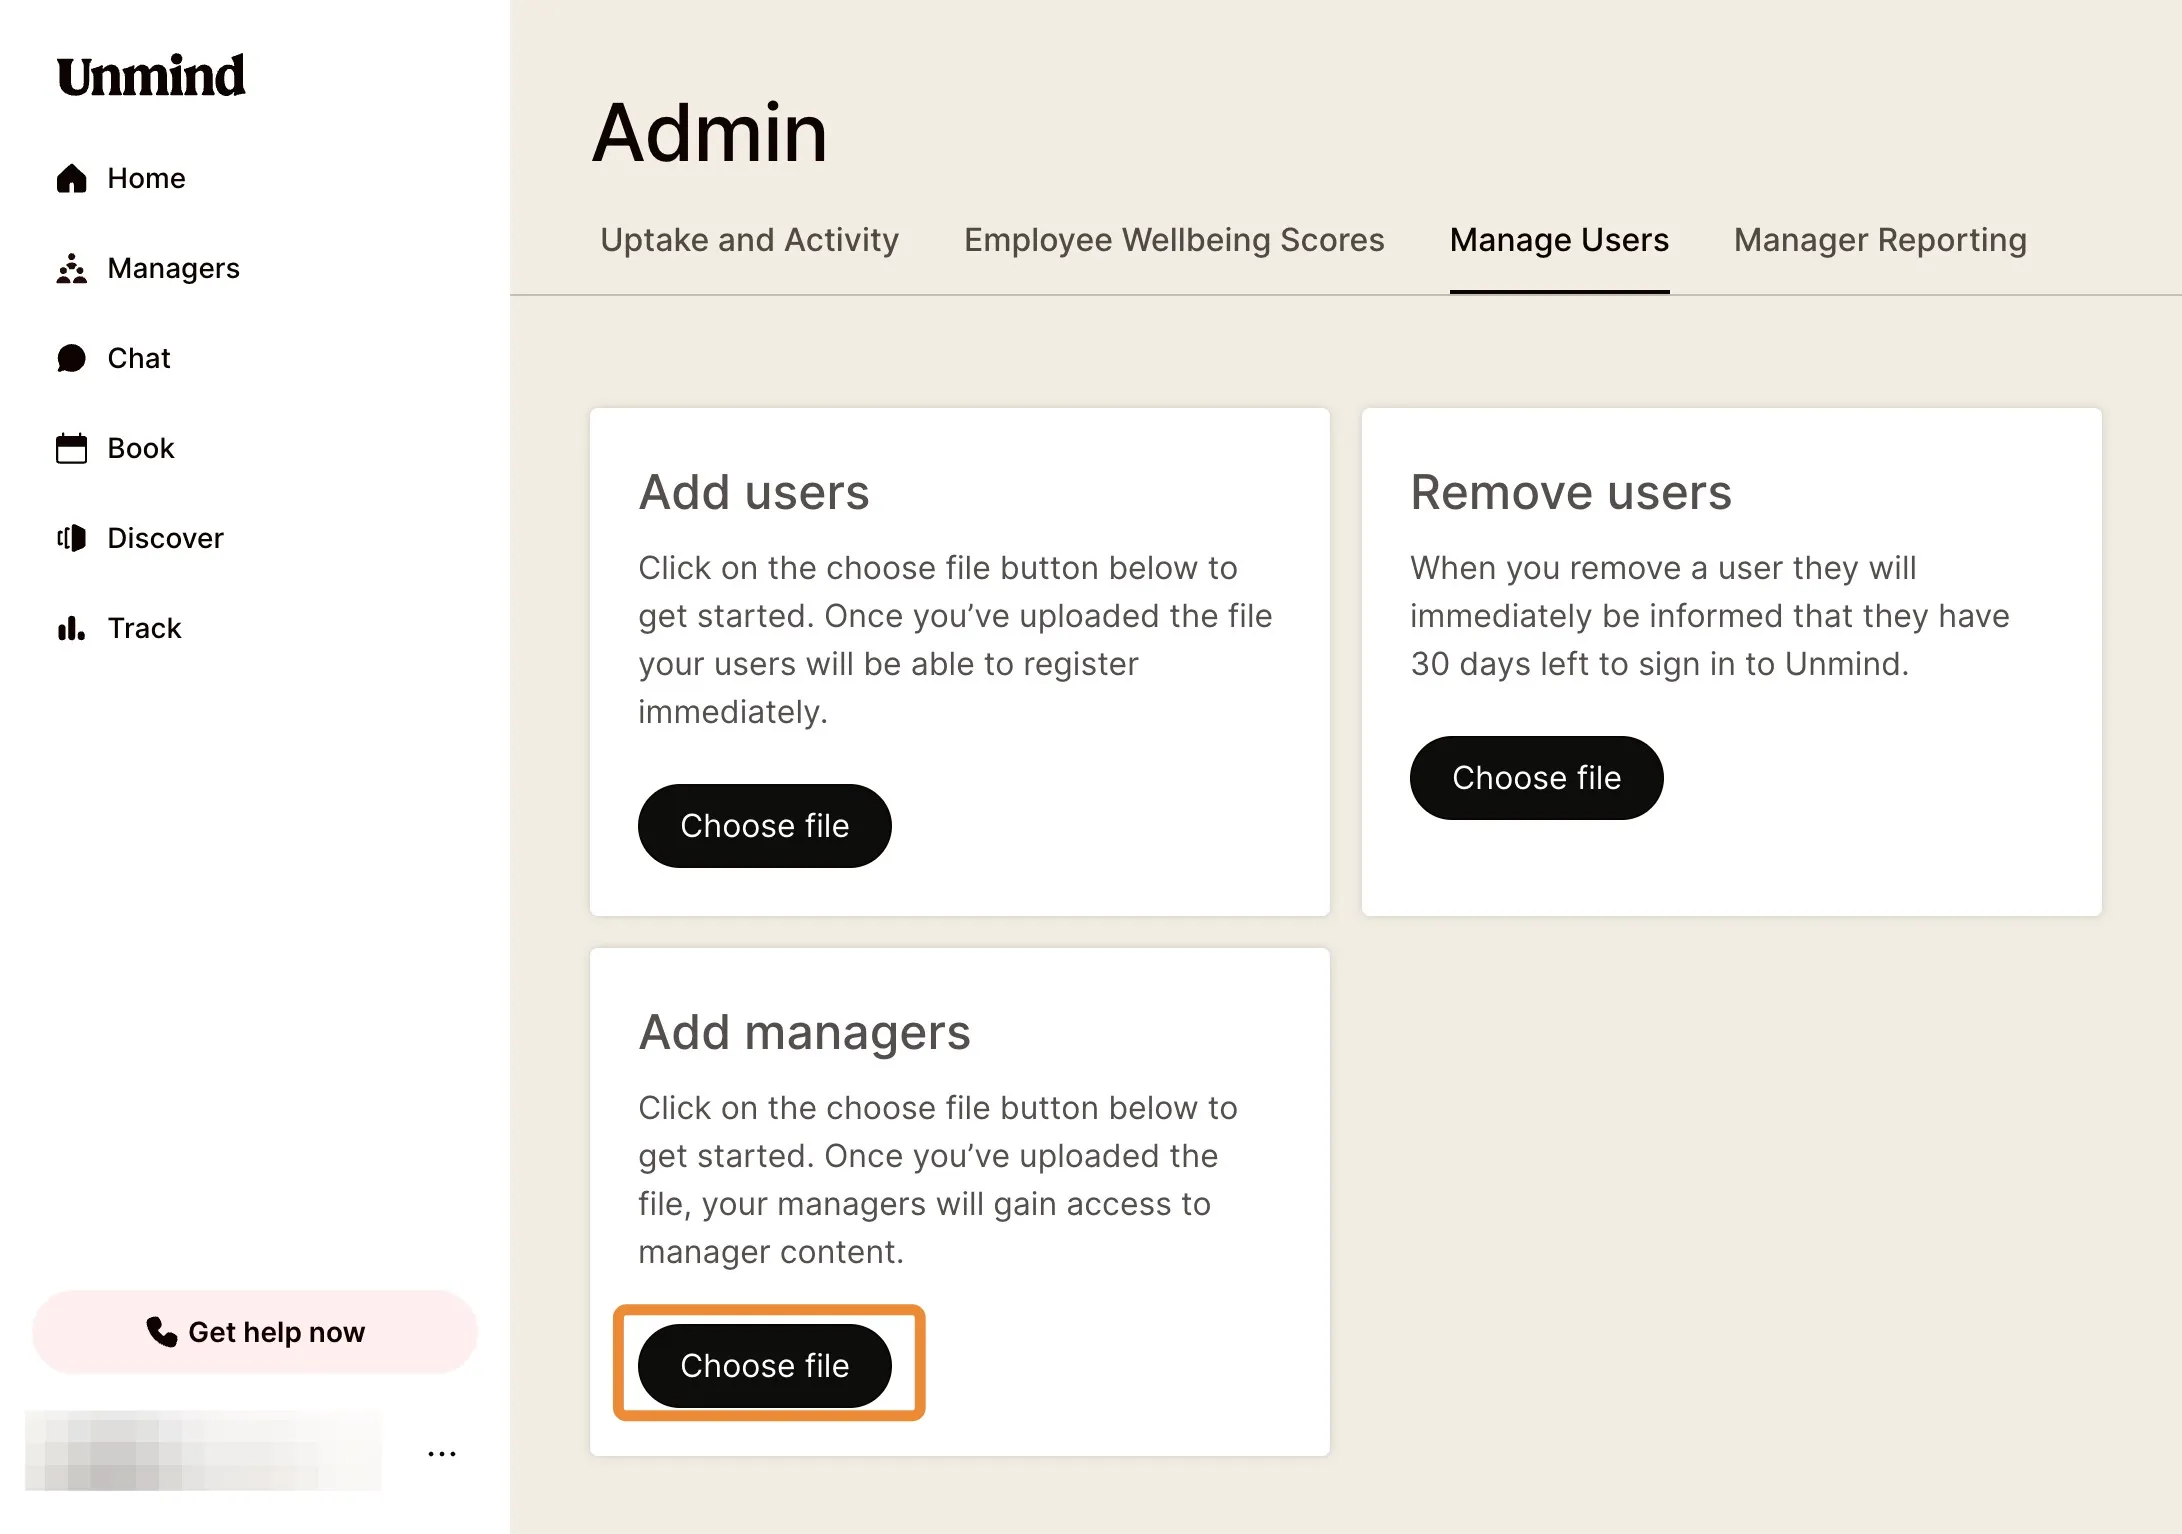Switch to Employee Wellbeing Scores tab

pos(1174,240)
